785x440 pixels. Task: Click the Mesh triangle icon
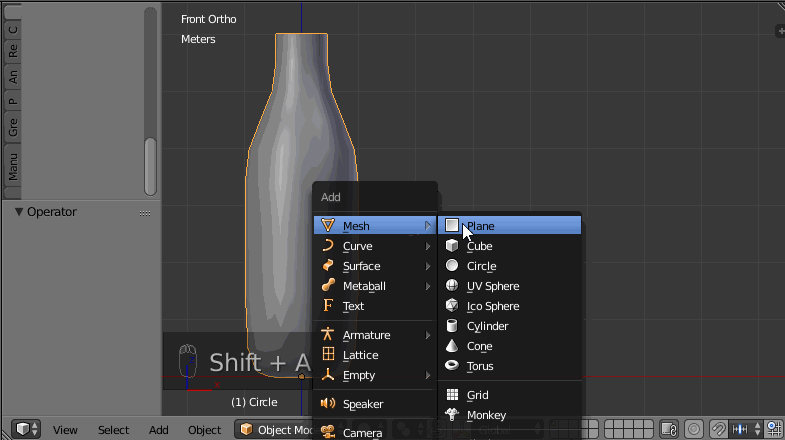pyautogui.click(x=328, y=225)
